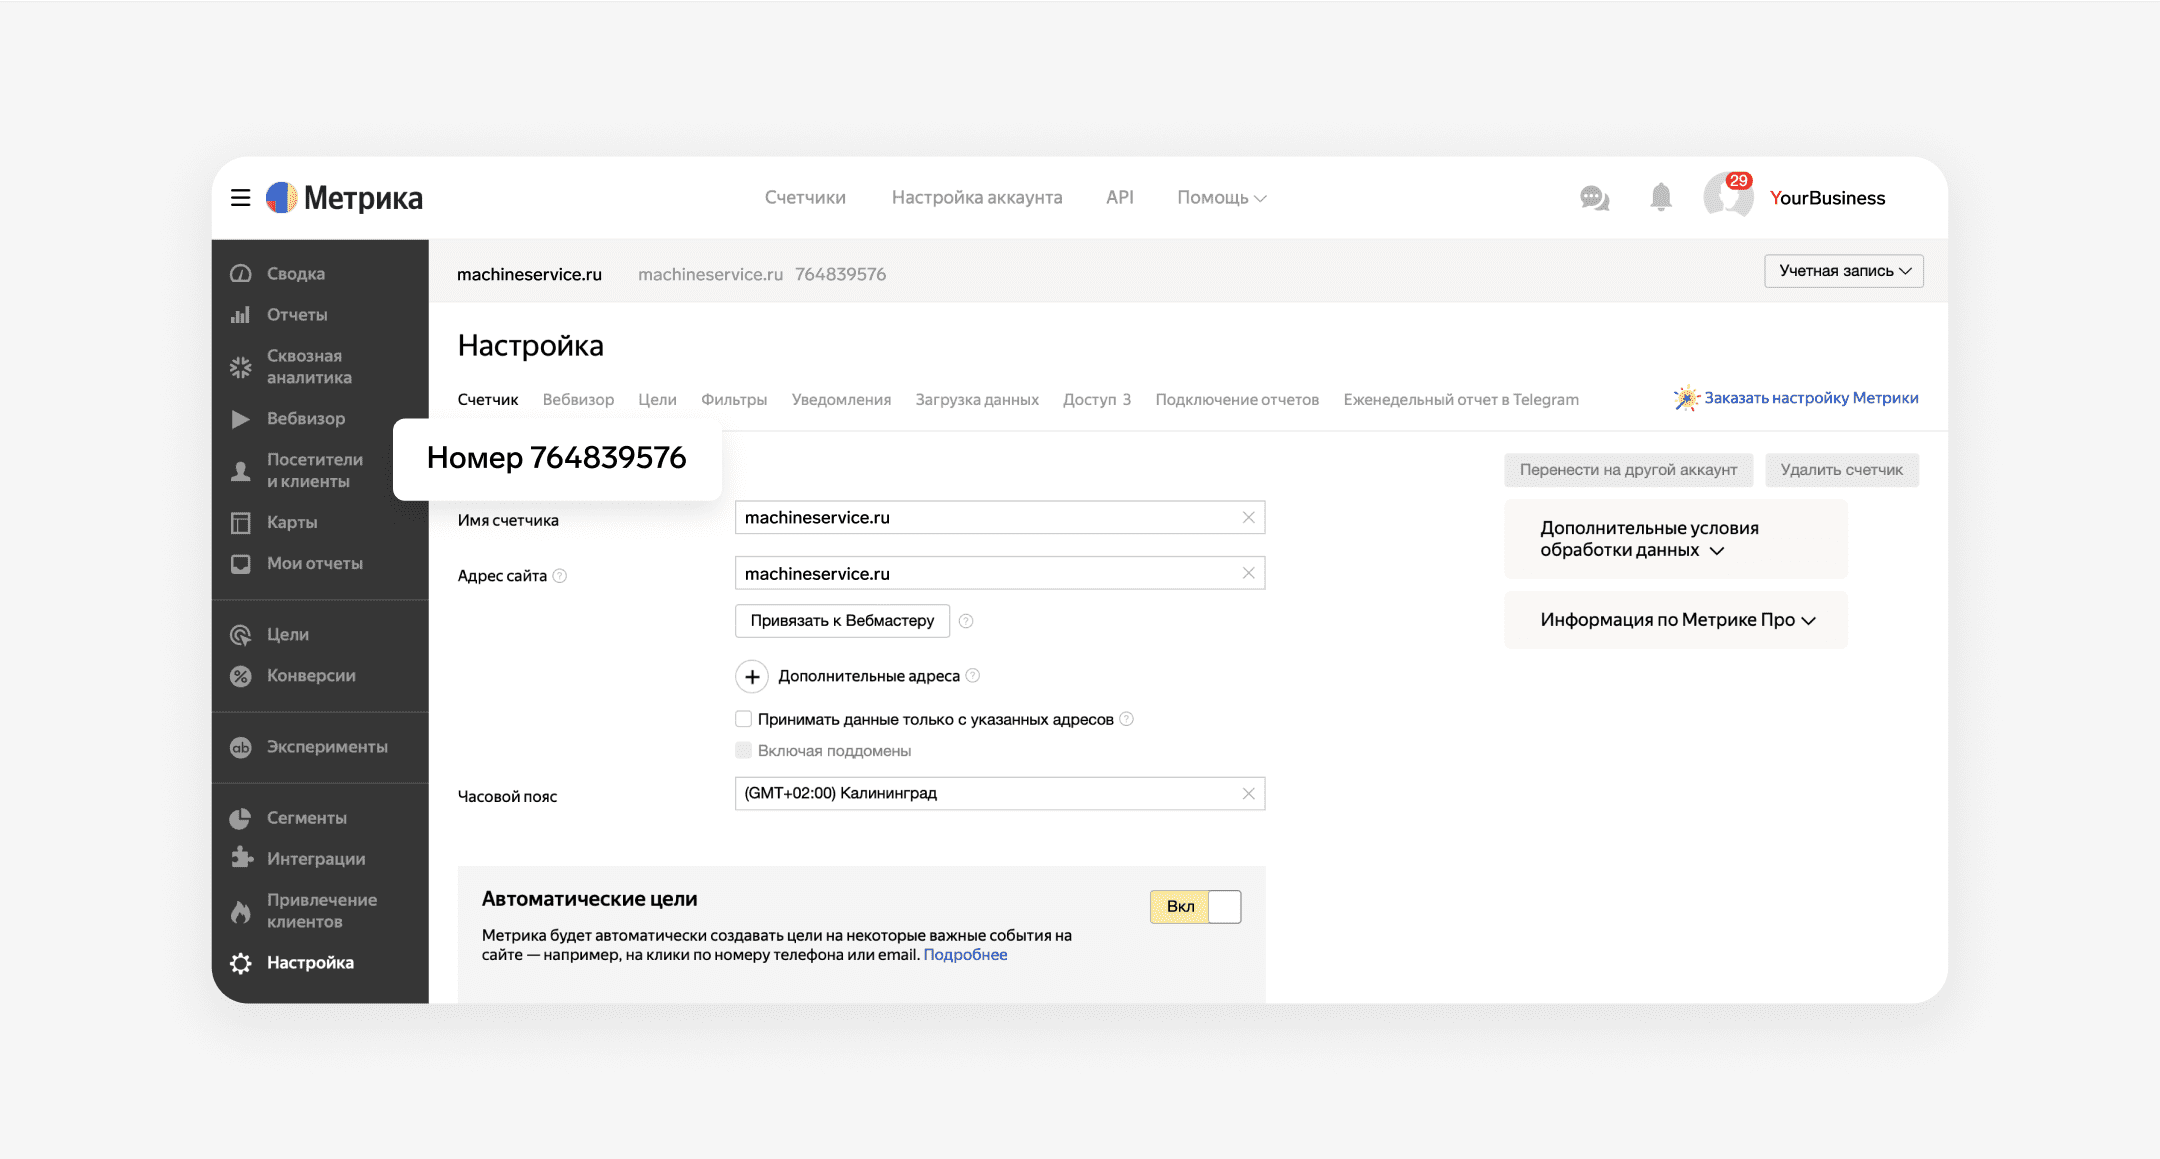Expand Дополнительные условия обработки данных

coord(1676,539)
